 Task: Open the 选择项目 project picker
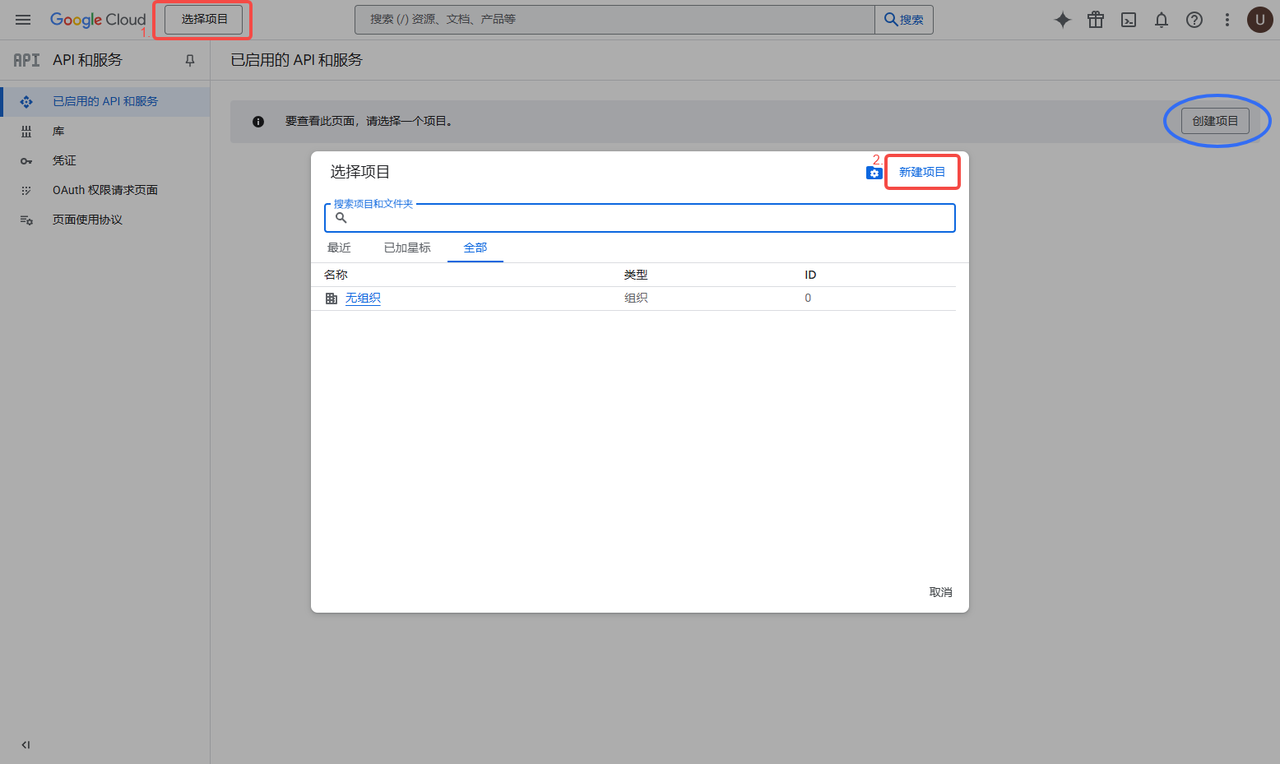pos(204,20)
